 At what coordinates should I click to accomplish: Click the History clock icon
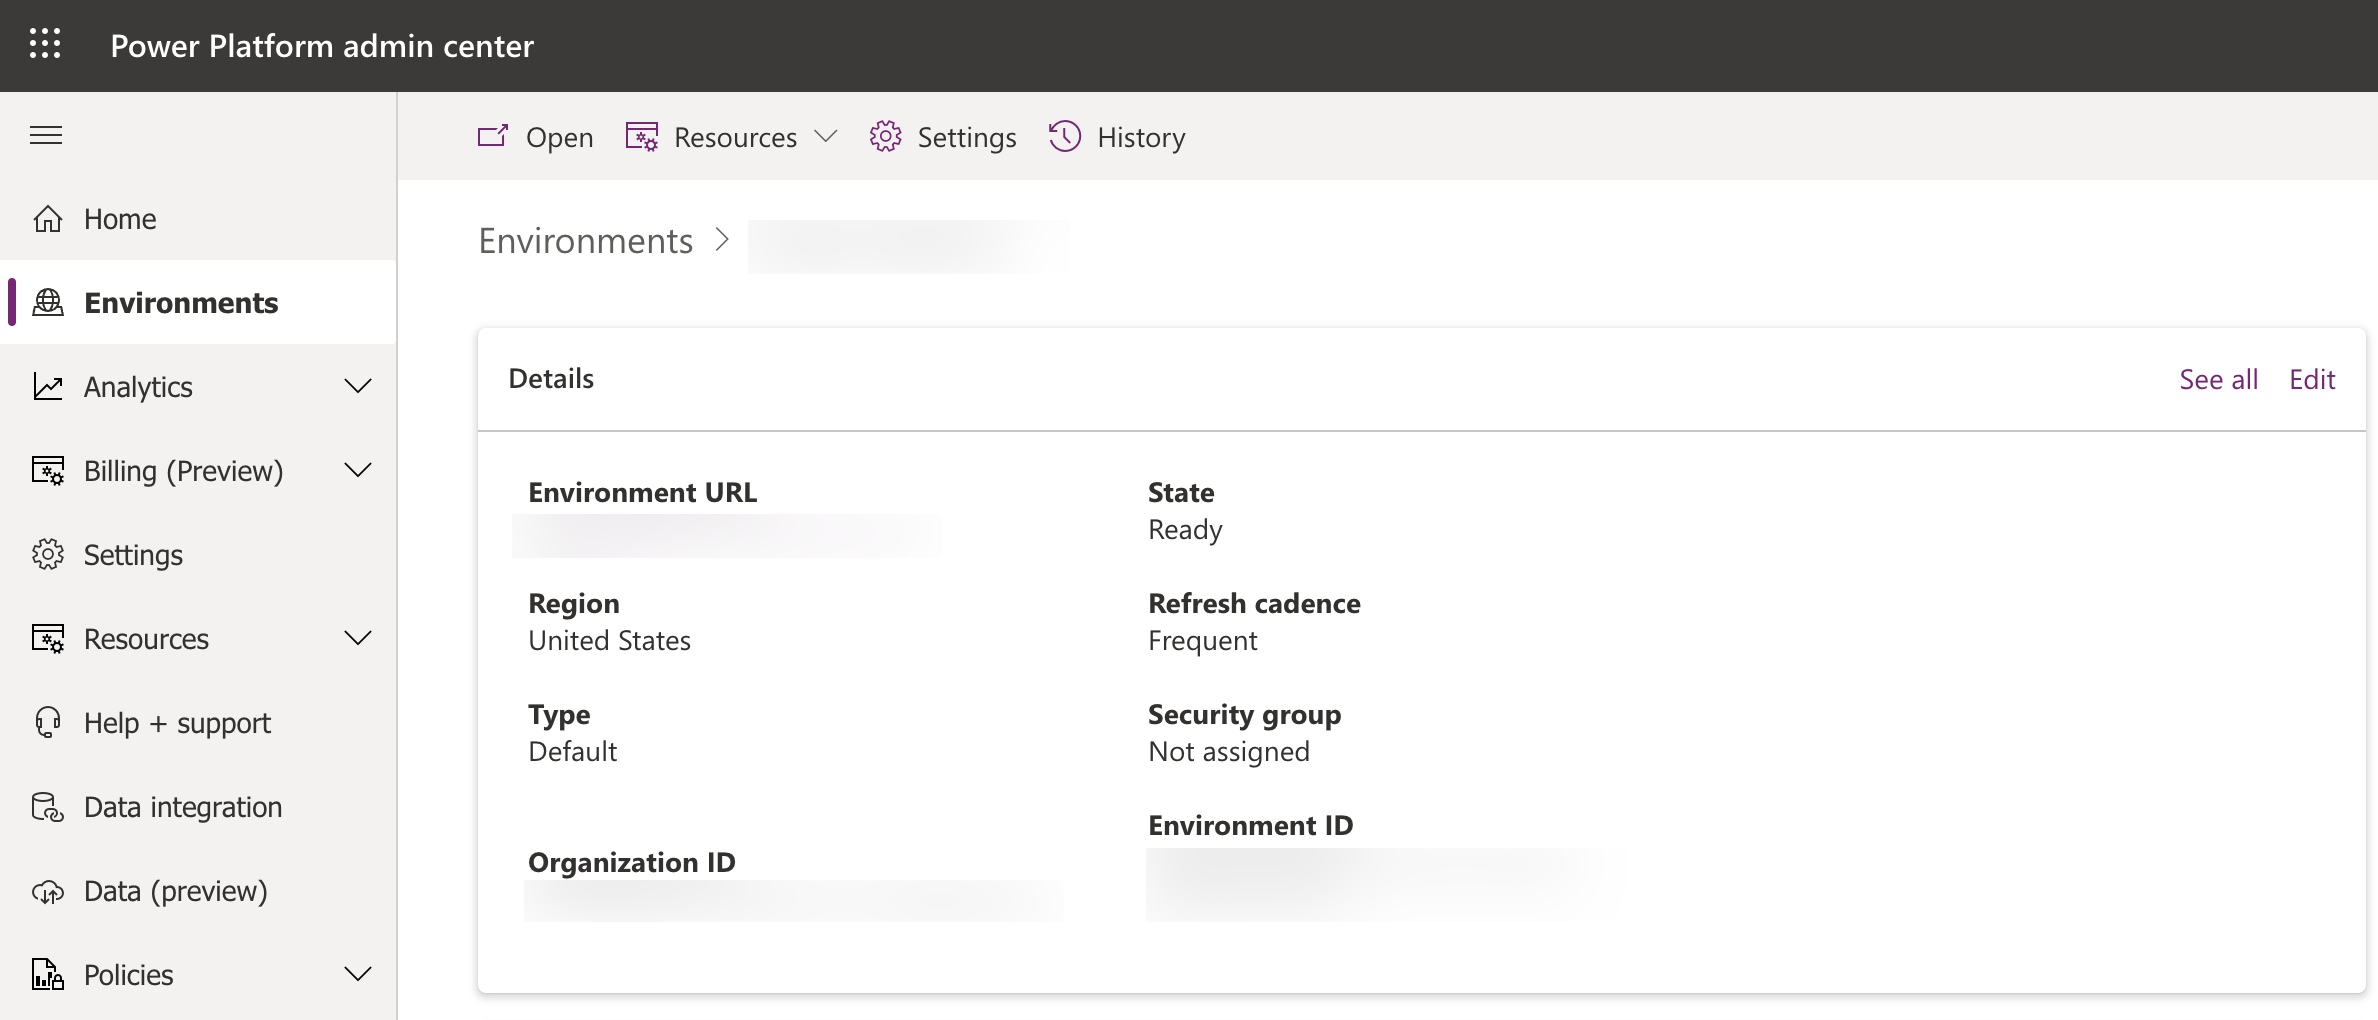pos(1065,136)
